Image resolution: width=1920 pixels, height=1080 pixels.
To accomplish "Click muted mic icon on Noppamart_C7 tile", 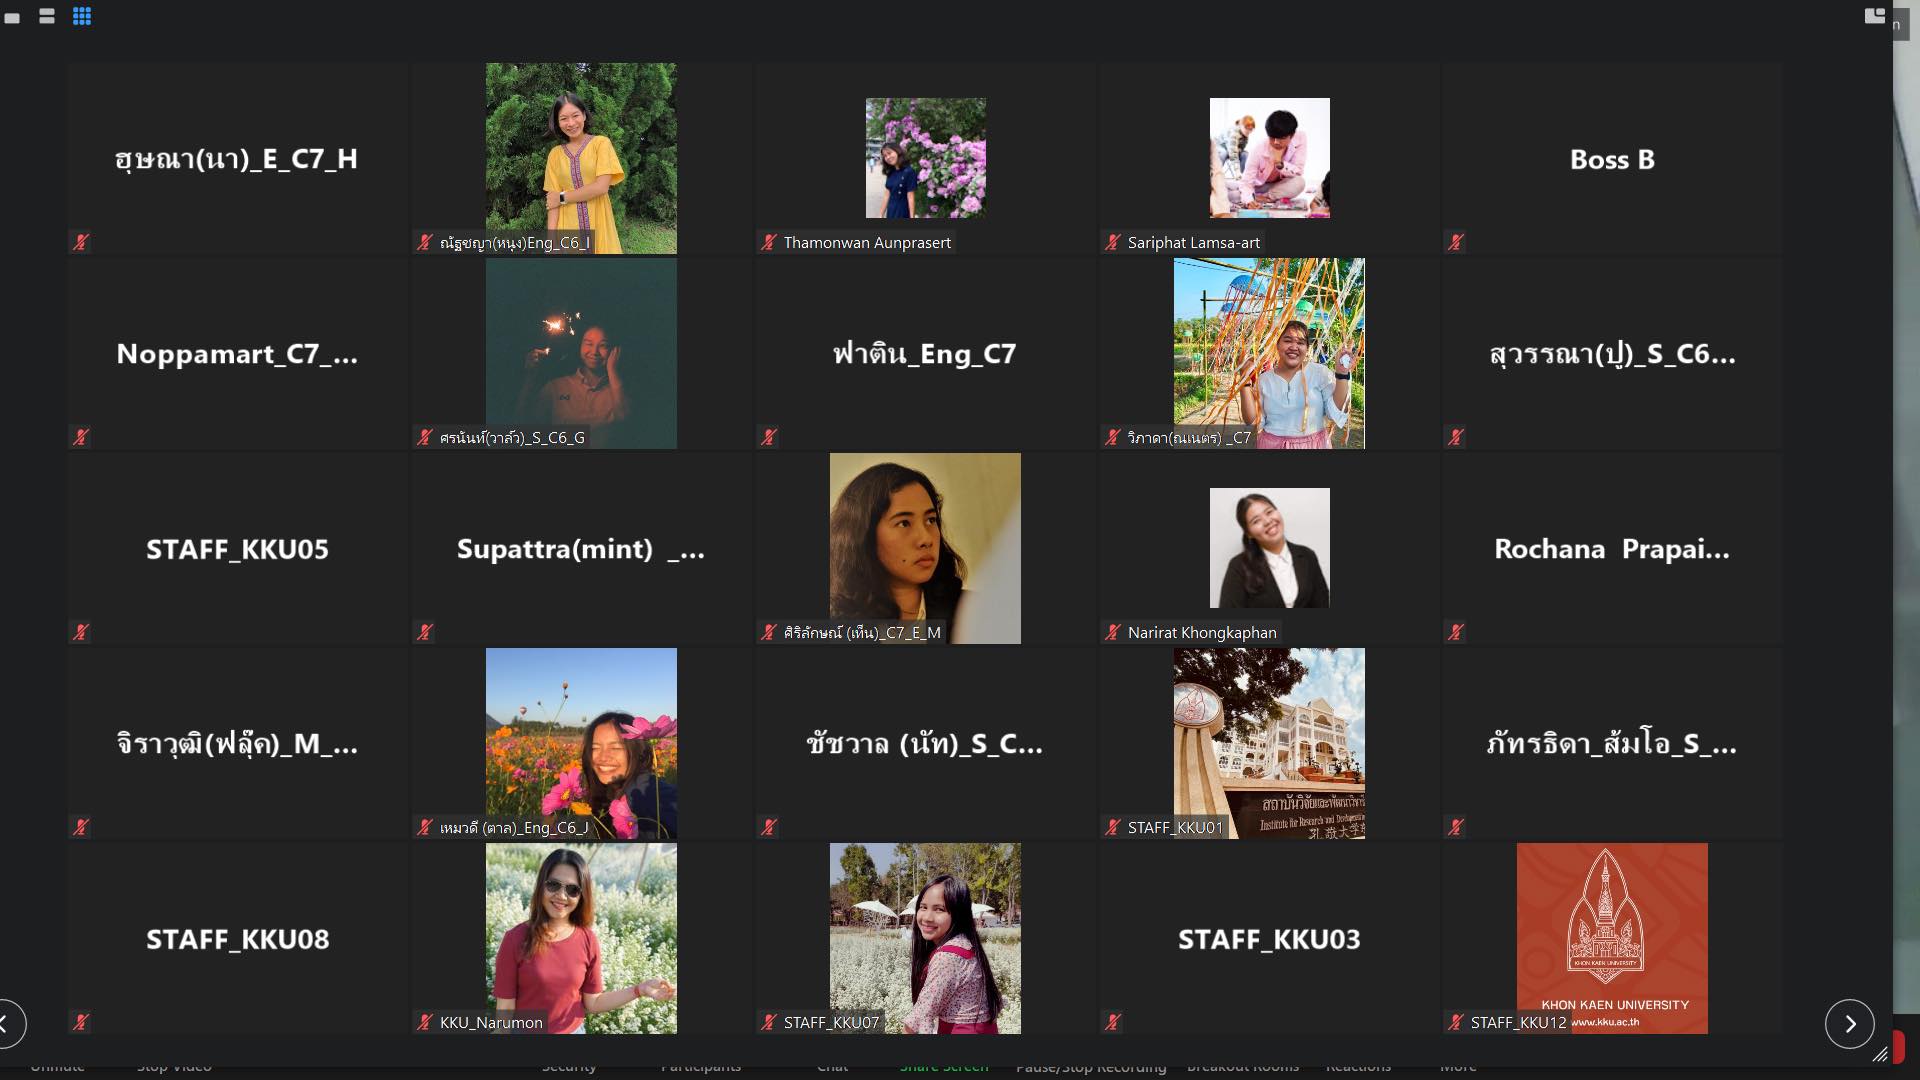I will (x=81, y=437).
